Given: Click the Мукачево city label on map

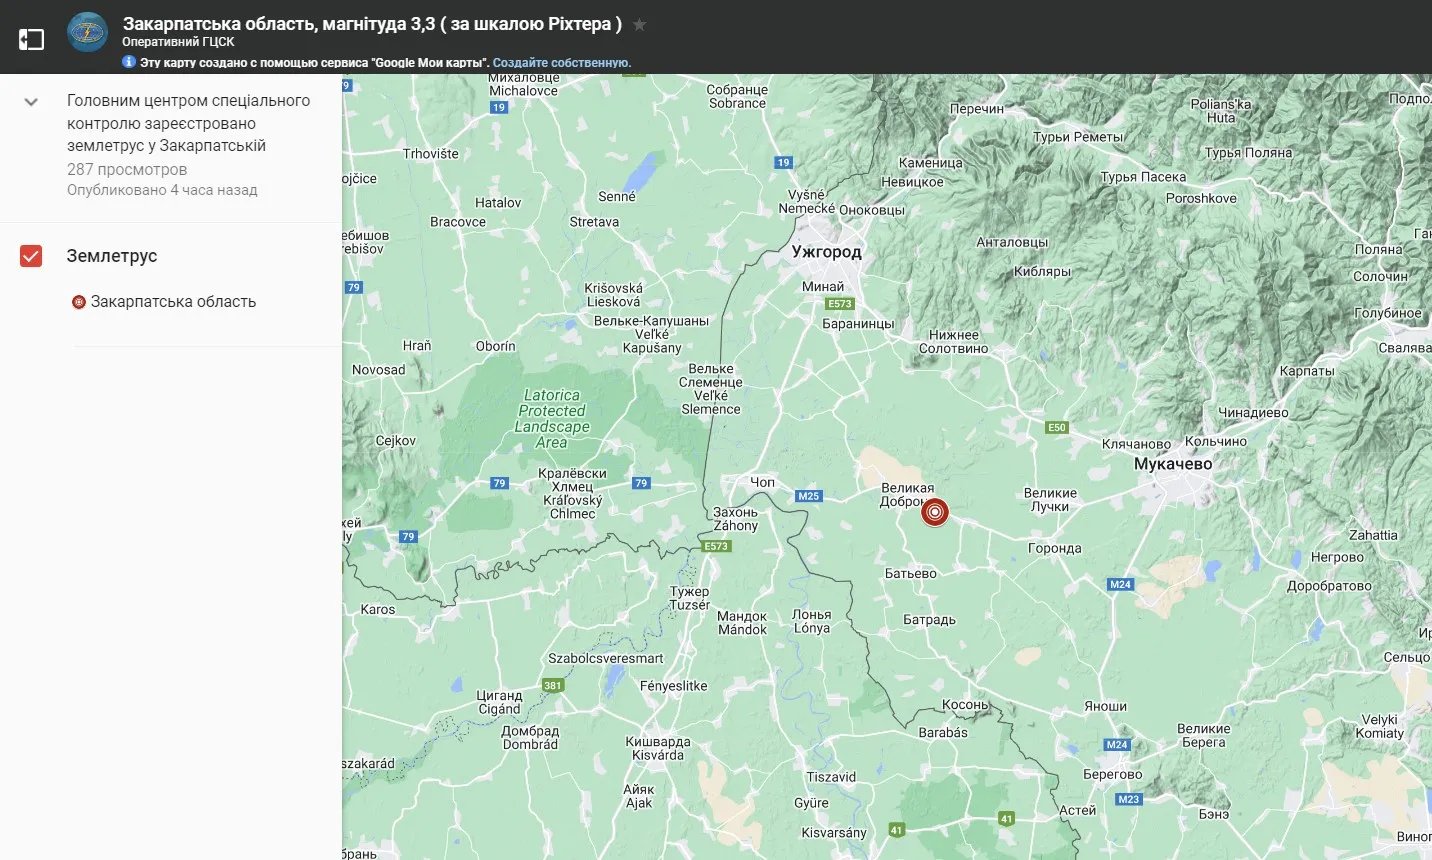Looking at the screenshot, I should click(1172, 464).
